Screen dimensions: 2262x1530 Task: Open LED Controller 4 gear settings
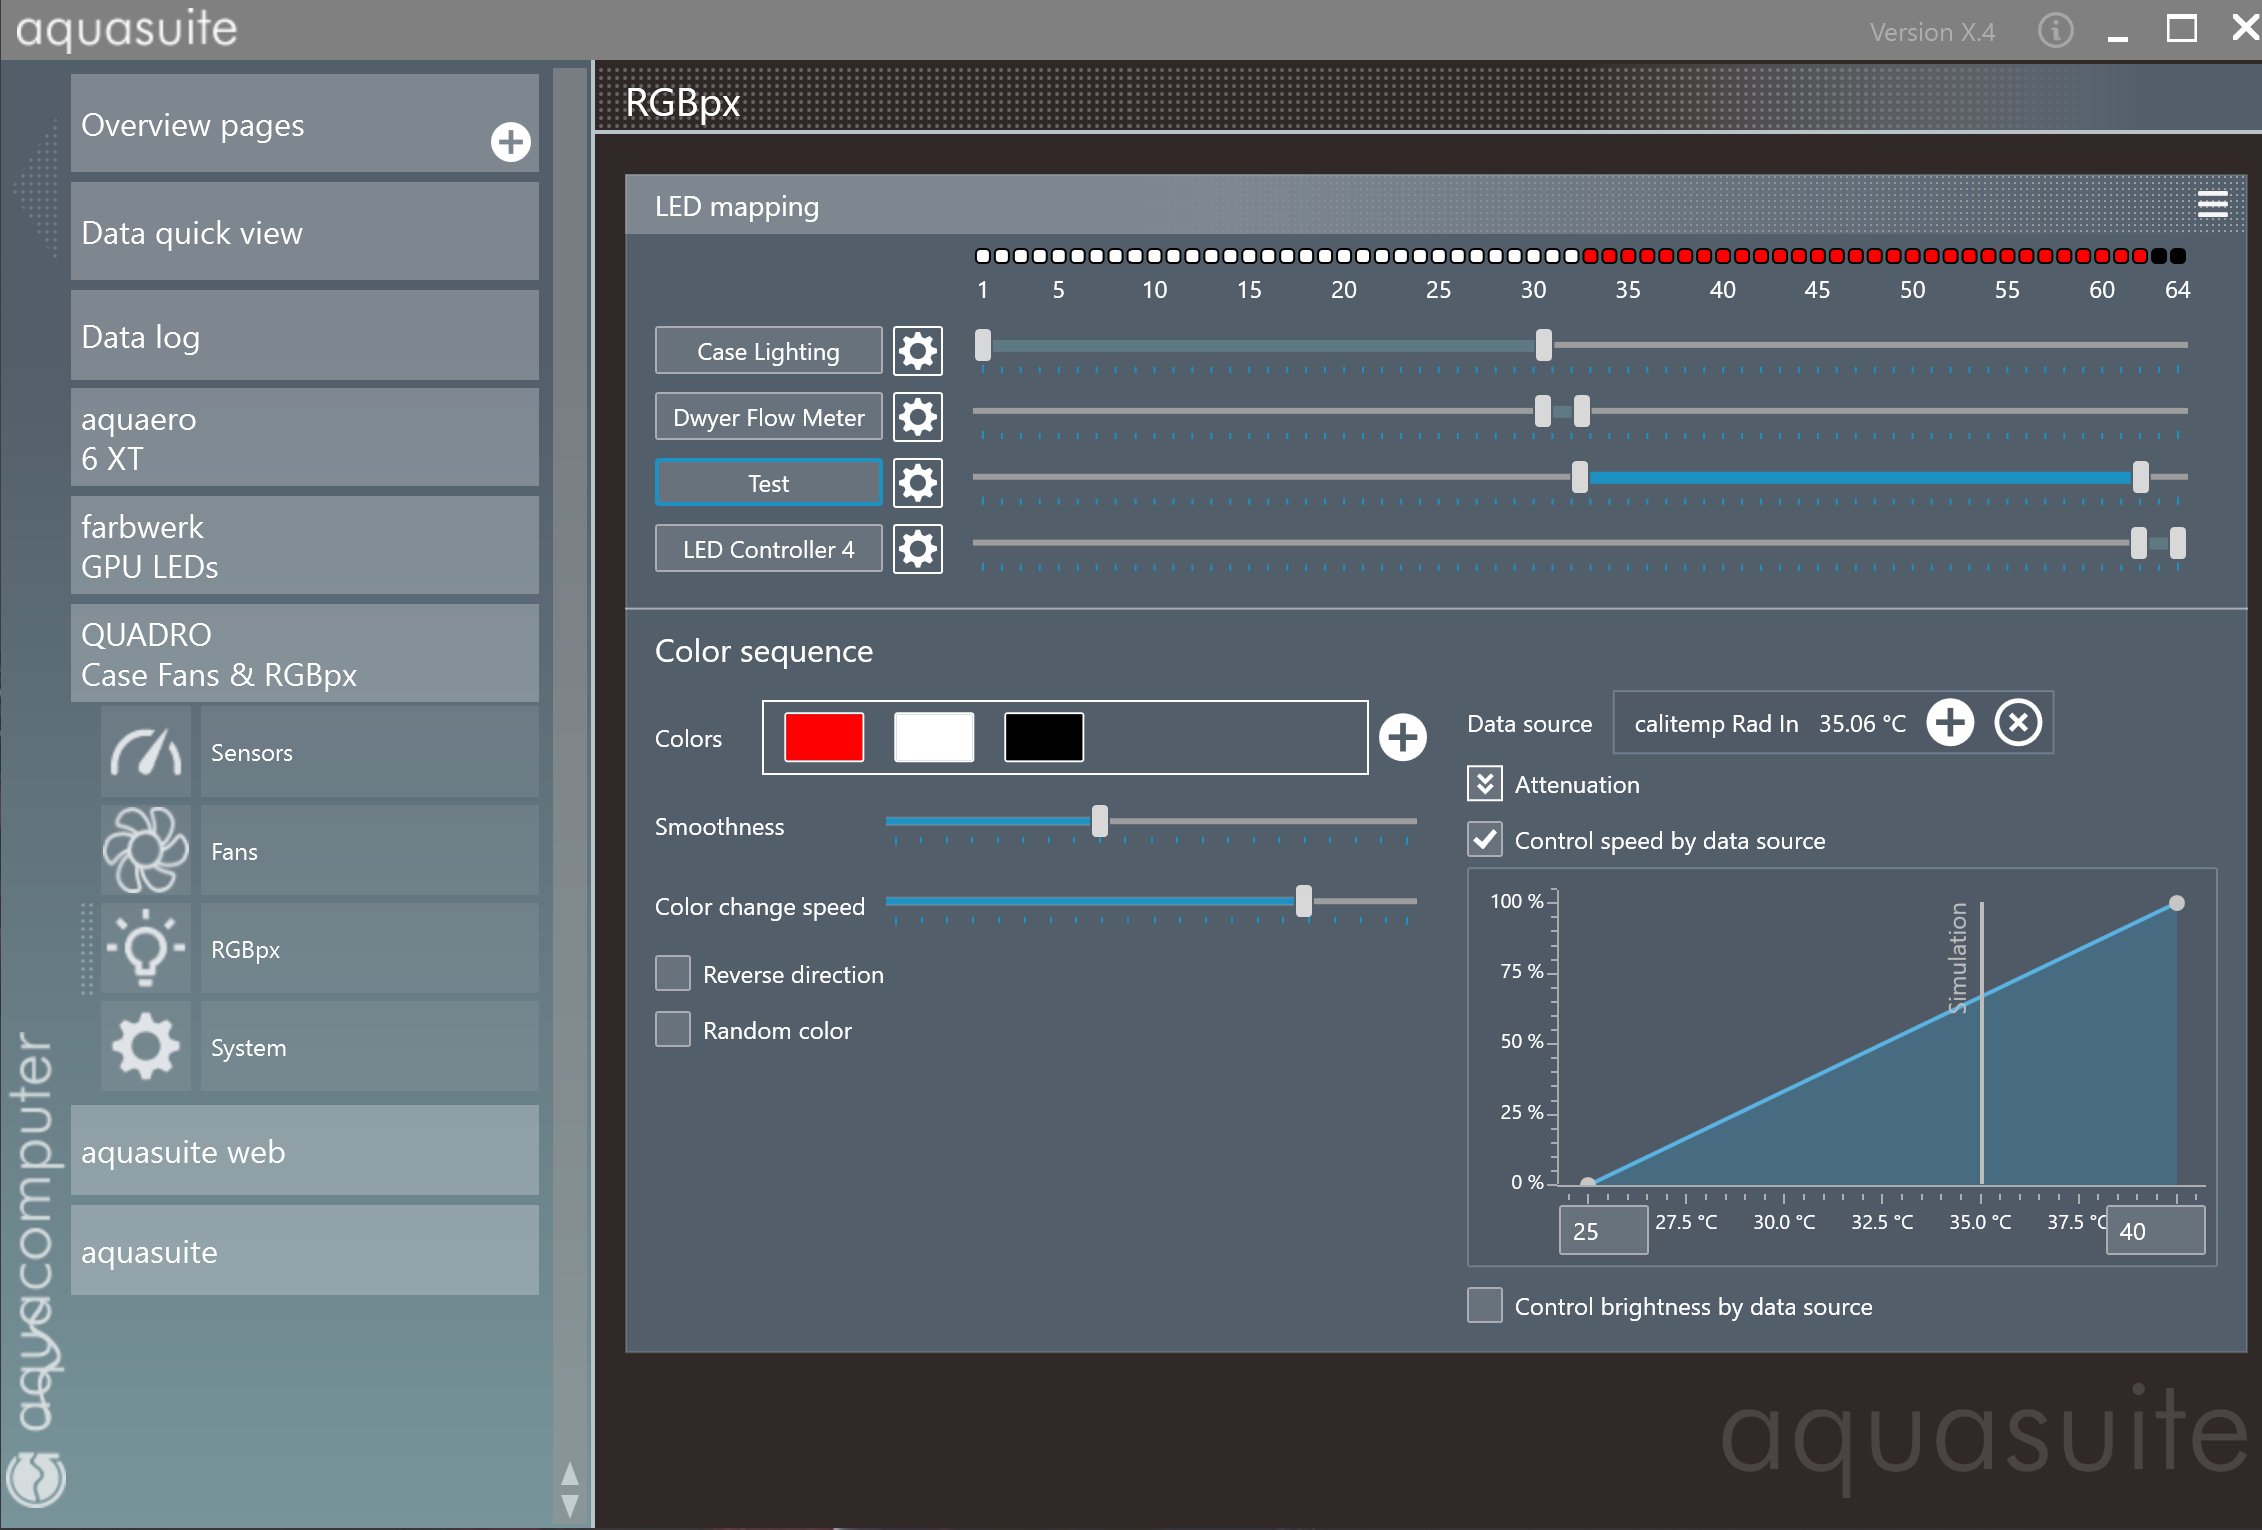point(917,549)
